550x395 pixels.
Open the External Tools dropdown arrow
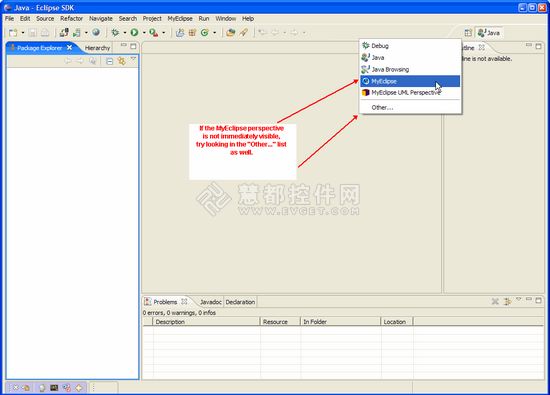[x=163, y=33]
